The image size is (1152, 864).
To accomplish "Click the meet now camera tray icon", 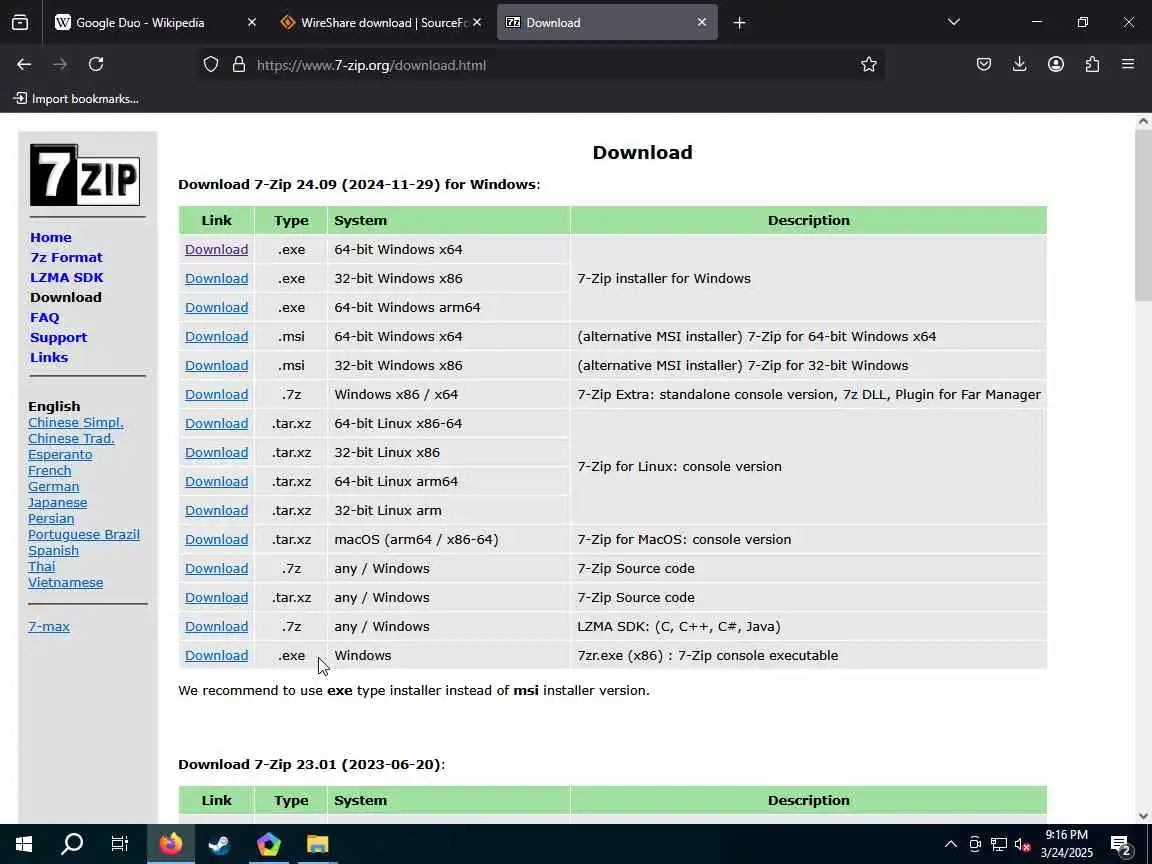I will 975,844.
